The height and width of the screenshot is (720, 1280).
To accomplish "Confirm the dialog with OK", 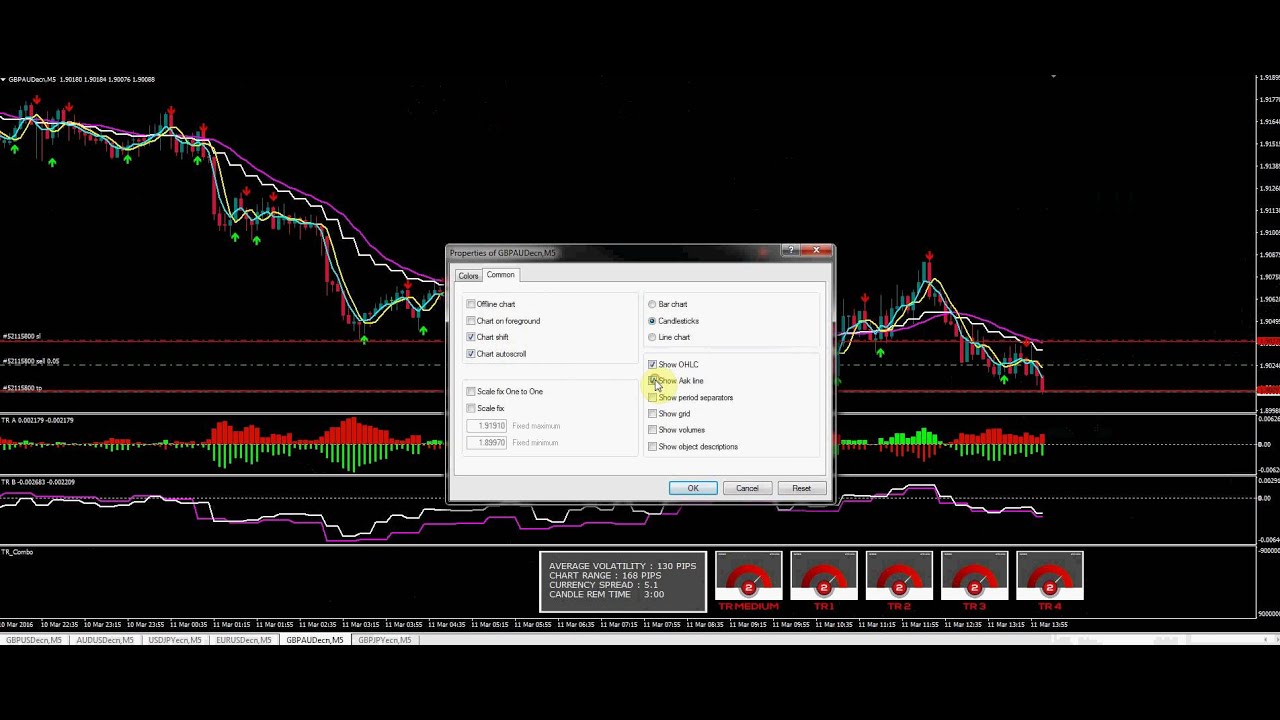I will [693, 488].
